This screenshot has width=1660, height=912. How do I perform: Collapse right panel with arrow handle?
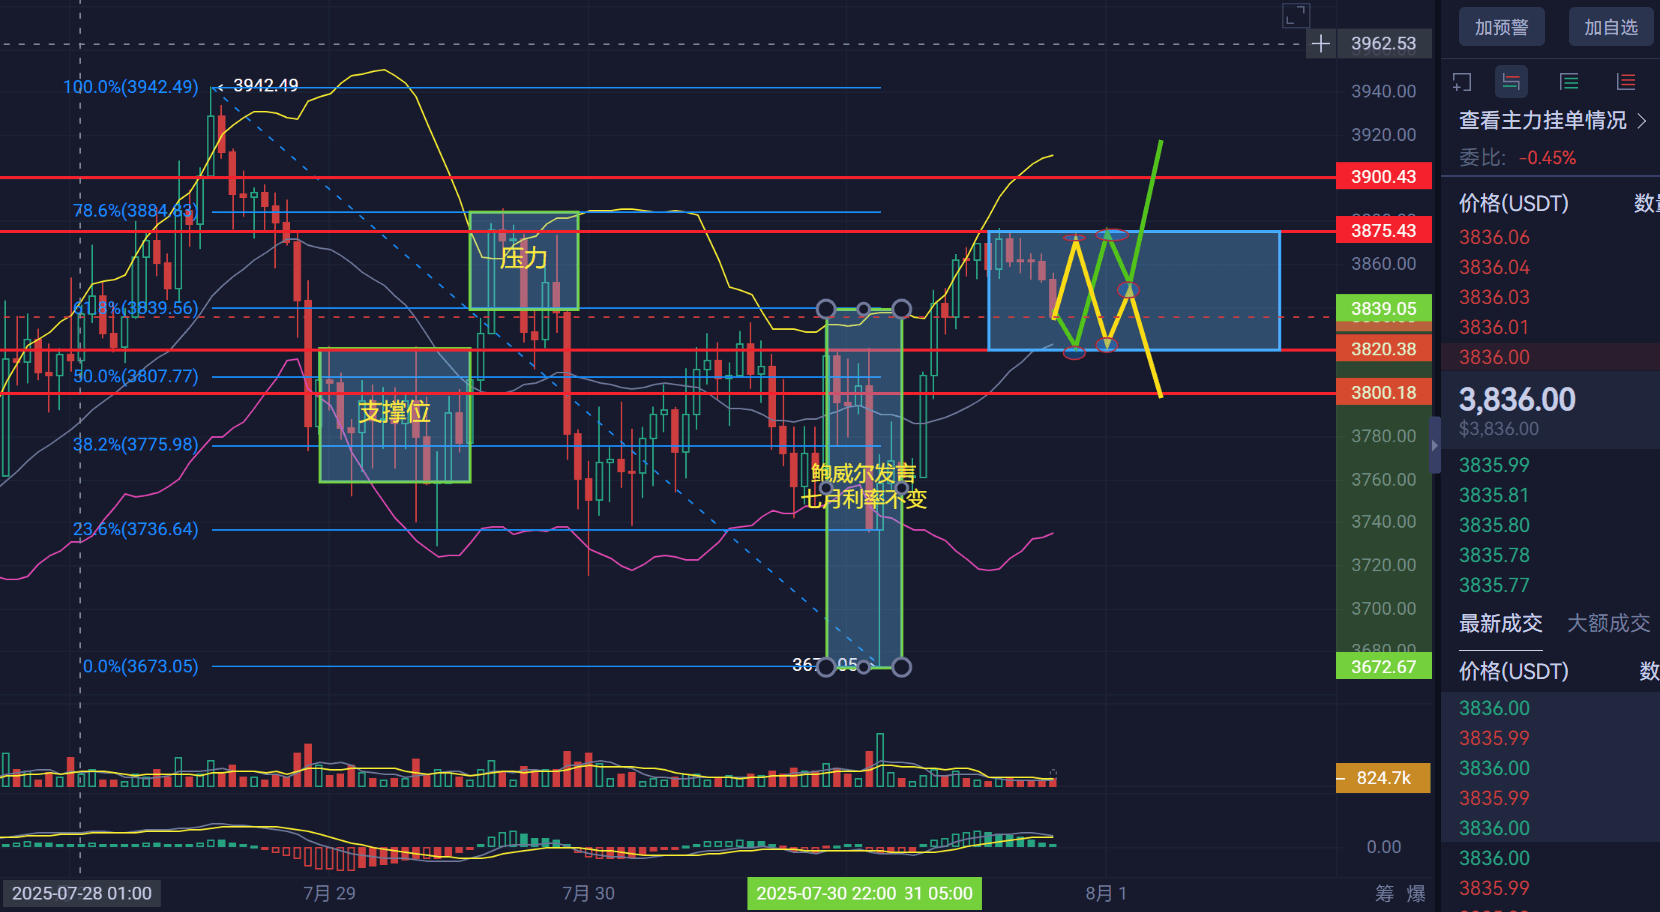pos(1435,445)
